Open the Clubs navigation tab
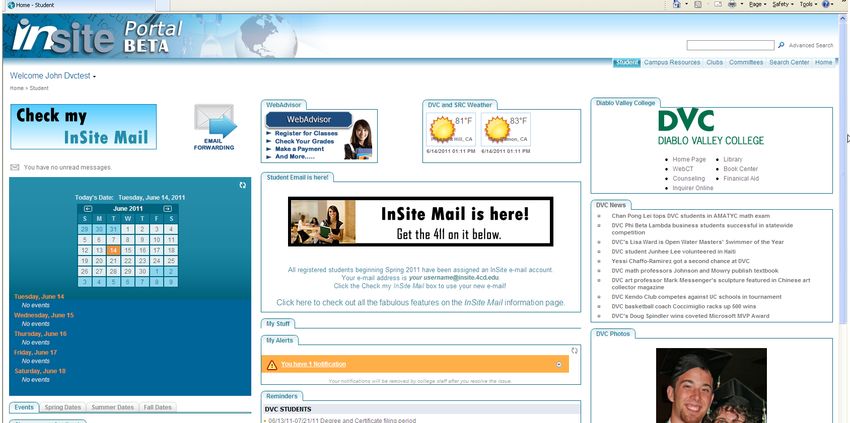 (714, 62)
